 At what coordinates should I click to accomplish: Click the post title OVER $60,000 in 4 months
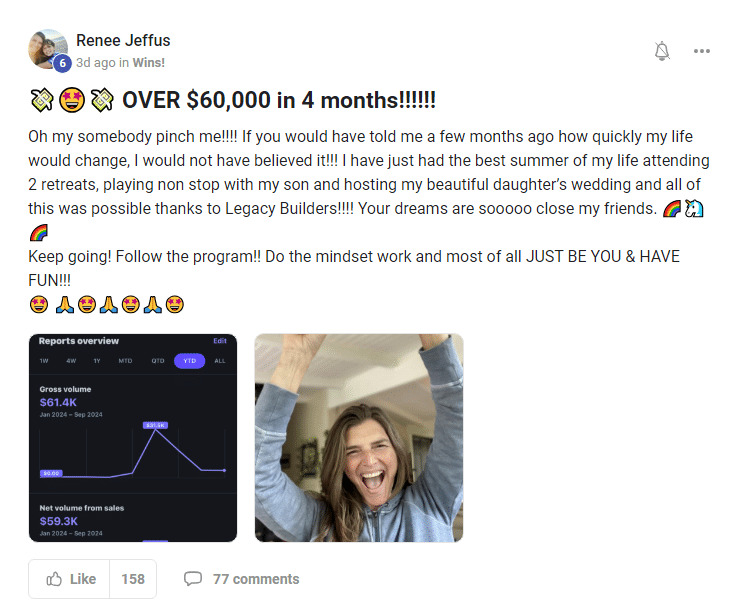pos(279,100)
